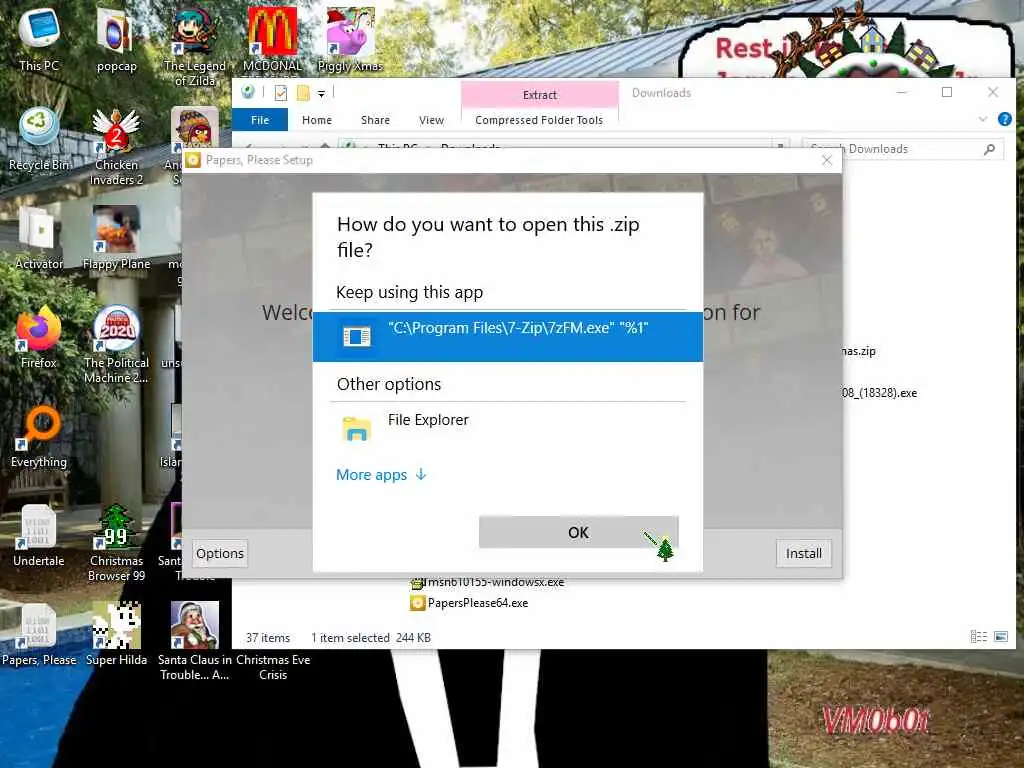Launch The Legend of Zilda shortcut
Image resolution: width=1024 pixels, height=768 pixels.
194,46
